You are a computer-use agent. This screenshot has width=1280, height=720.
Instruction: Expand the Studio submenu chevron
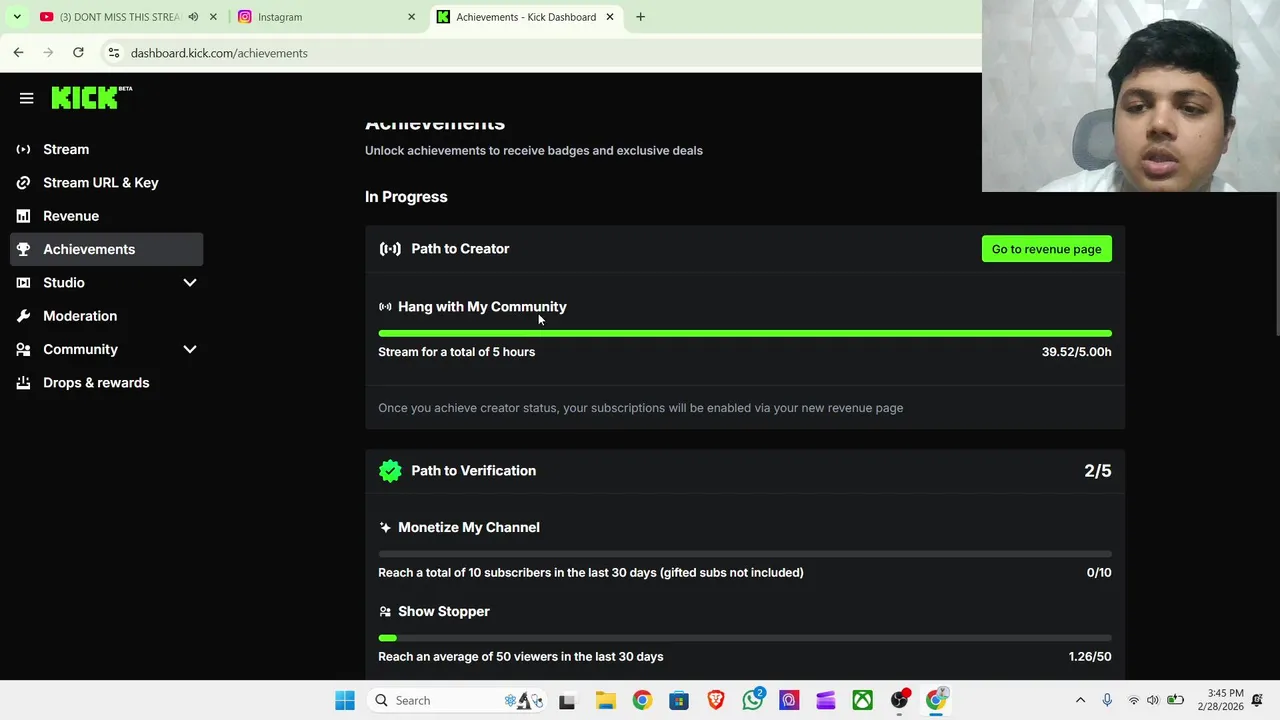(x=190, y=283)
